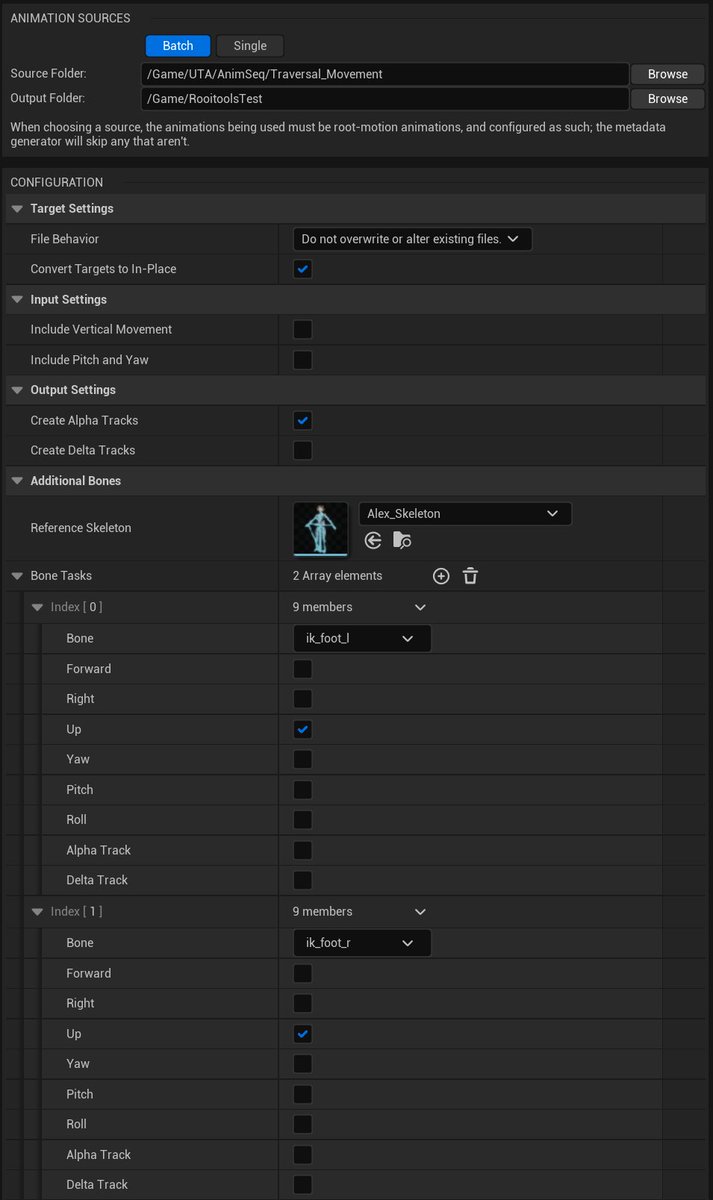The width and height of the screenshot is (713, 1200).
Task: Collapse the Index [ 1 ] element
Action: [x=37, y=912]
